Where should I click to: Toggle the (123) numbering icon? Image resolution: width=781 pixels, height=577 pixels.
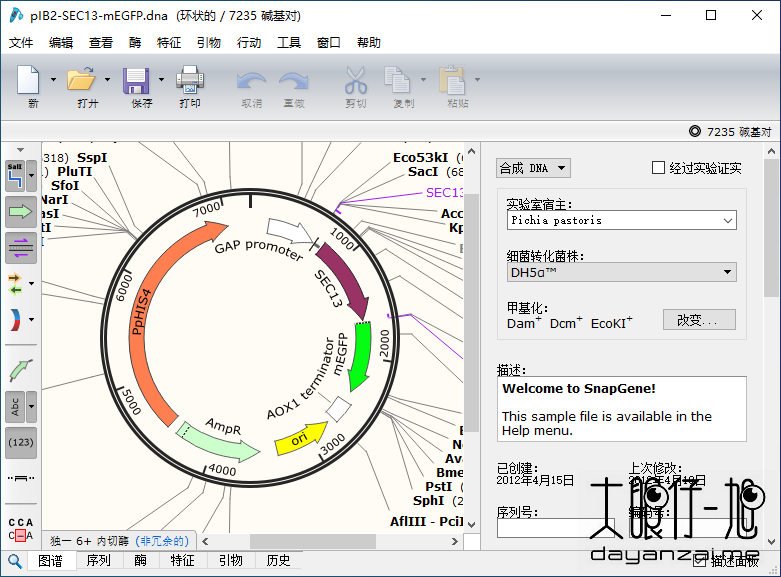(x=21, y=442)
